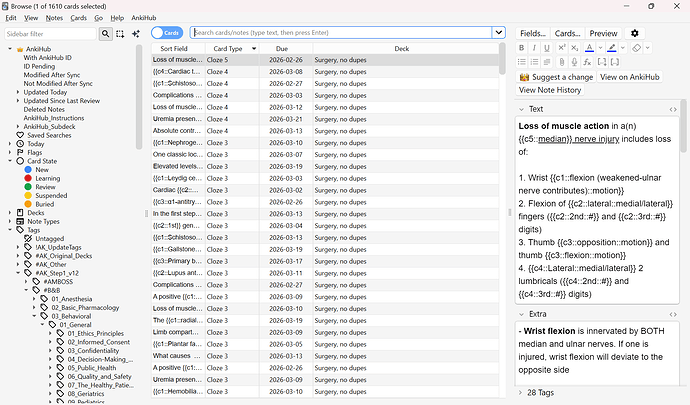Select the Learning card state
The image size is (690, 405).
tap(48, 178)
